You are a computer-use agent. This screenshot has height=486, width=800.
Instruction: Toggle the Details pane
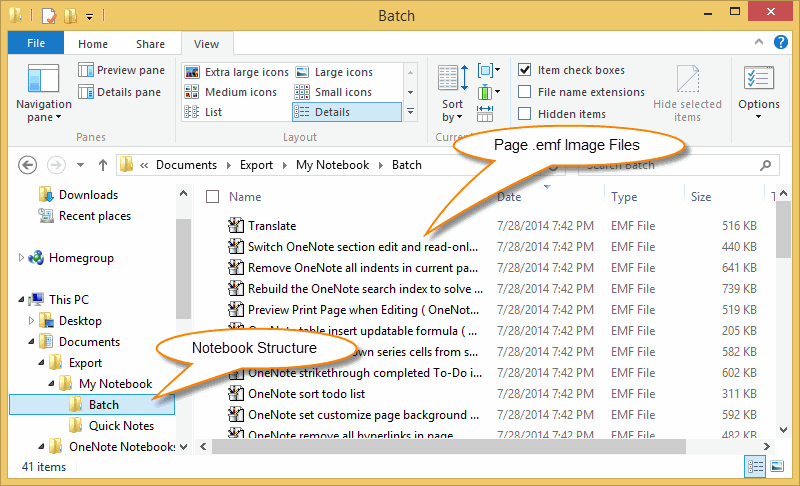point(119,92)
